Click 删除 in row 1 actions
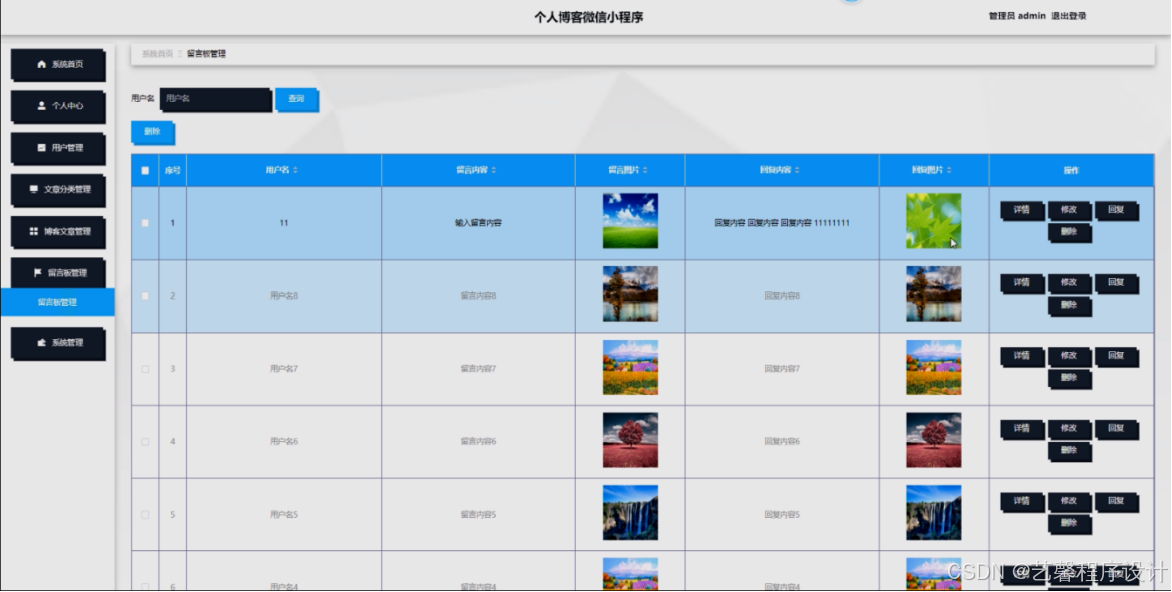Viewport: 1172px width, 592px height. point(1069,233)
